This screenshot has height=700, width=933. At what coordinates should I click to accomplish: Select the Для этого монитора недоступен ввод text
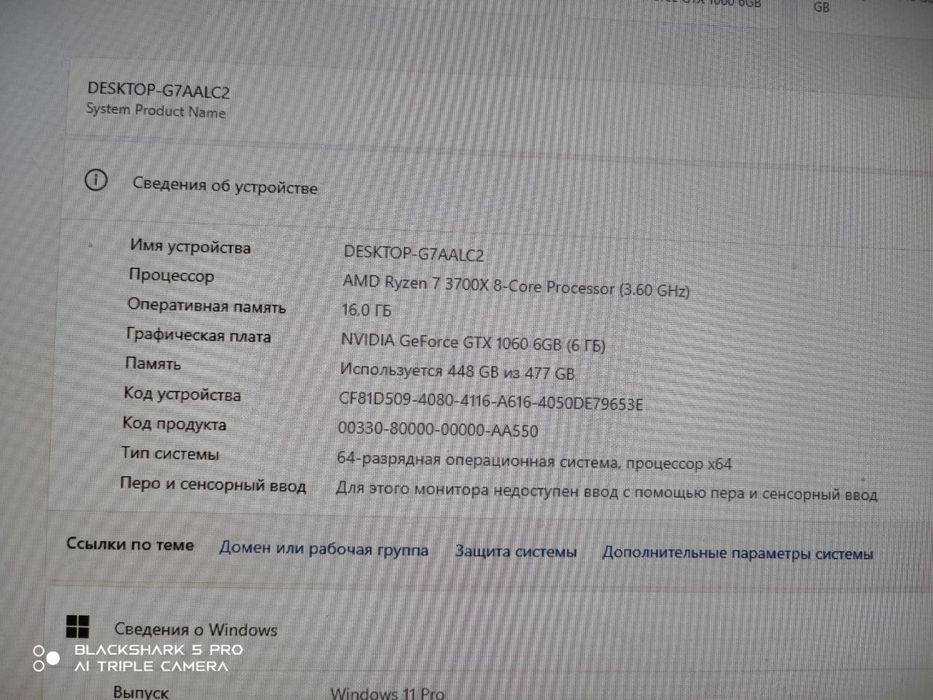click(607, 492)
